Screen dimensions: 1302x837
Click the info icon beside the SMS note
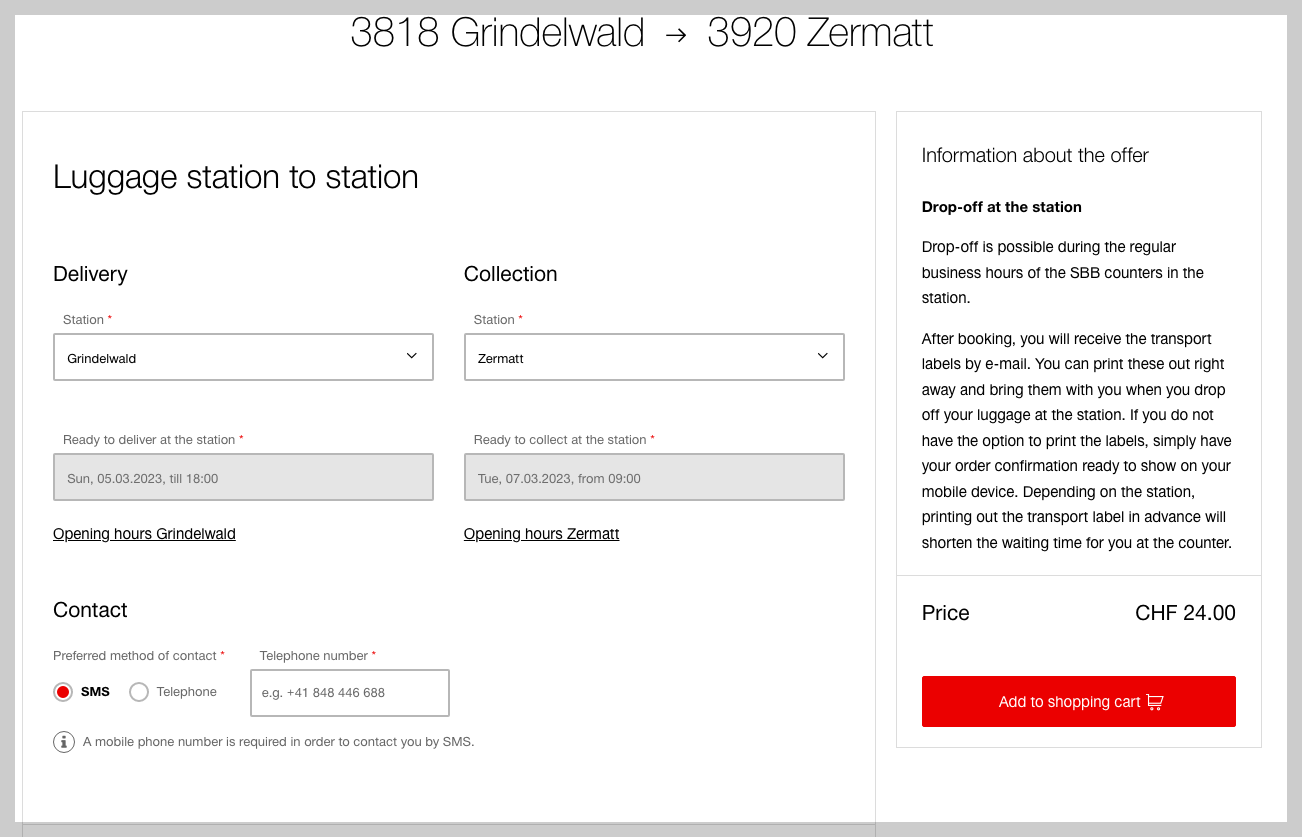[x=64, y=742]
